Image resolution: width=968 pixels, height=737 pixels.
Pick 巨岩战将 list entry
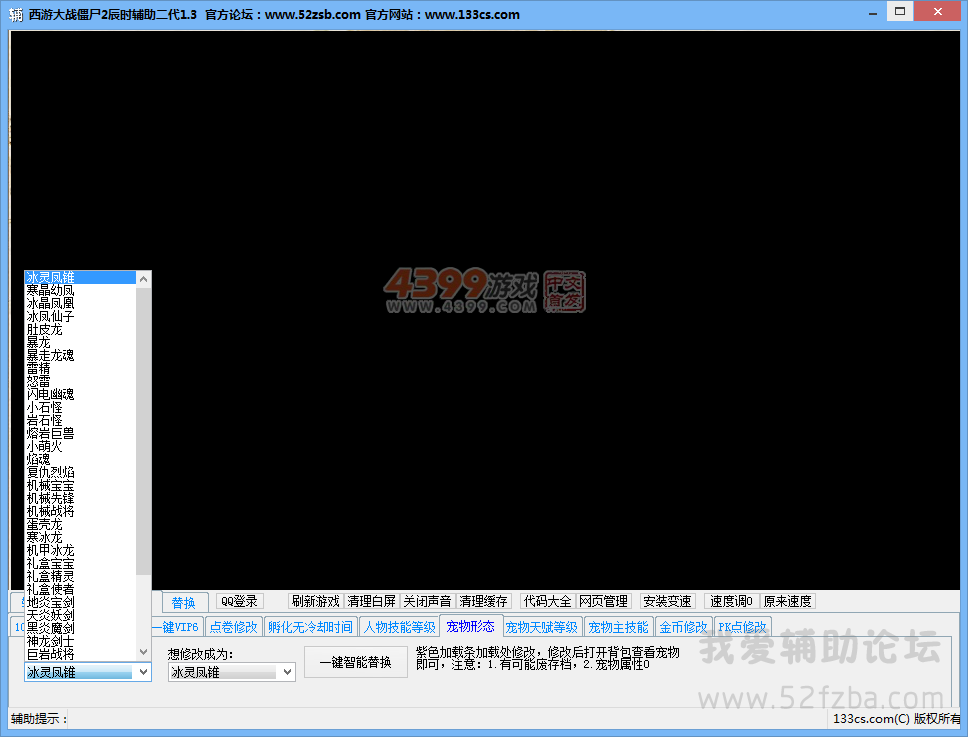click(x=80, y=654)
